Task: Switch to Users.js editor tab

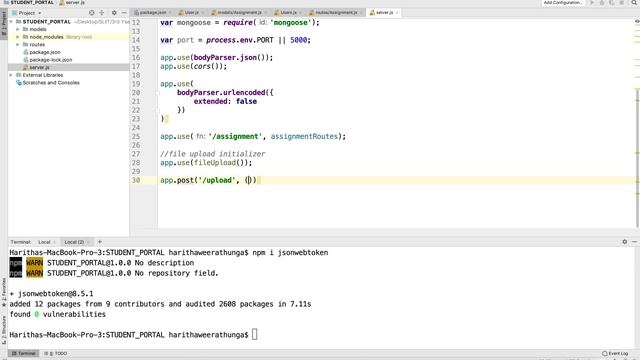Action: pos(288,13)
